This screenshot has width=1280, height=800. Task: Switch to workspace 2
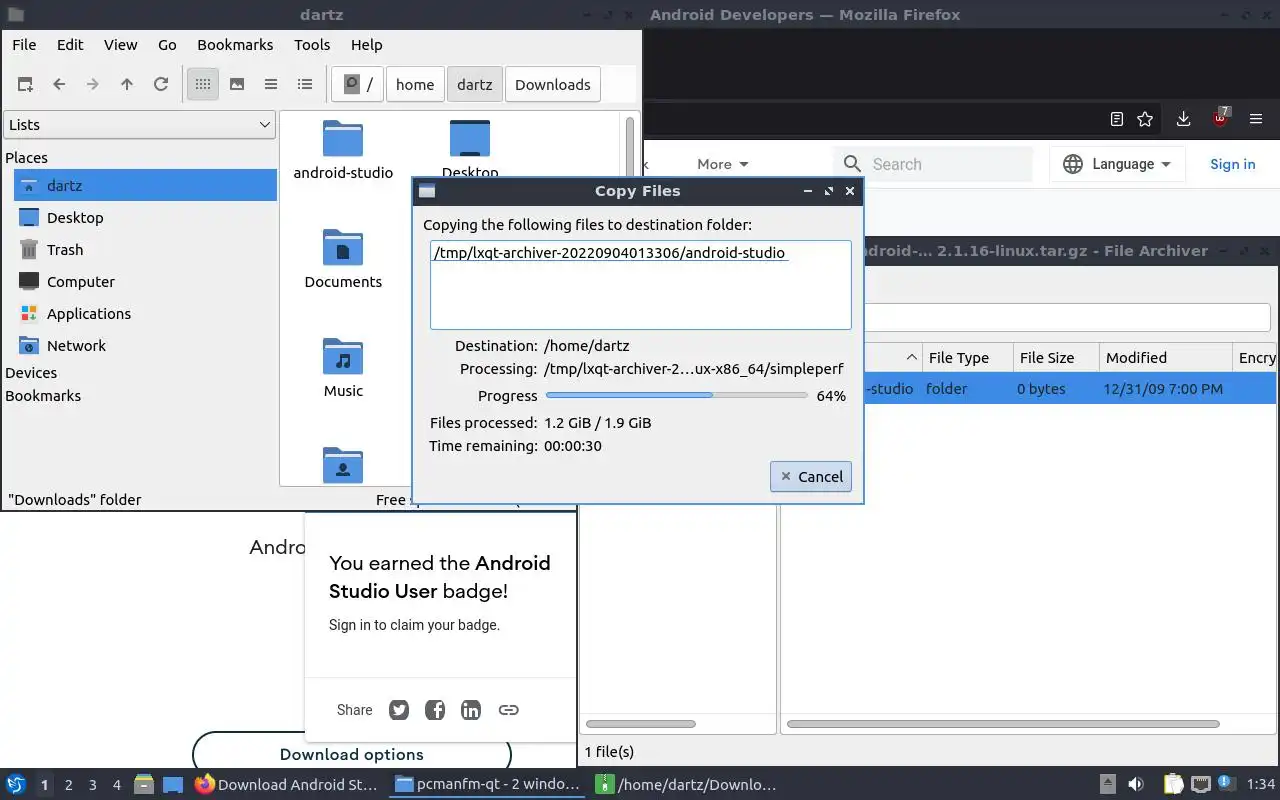(x=68, y=785)
